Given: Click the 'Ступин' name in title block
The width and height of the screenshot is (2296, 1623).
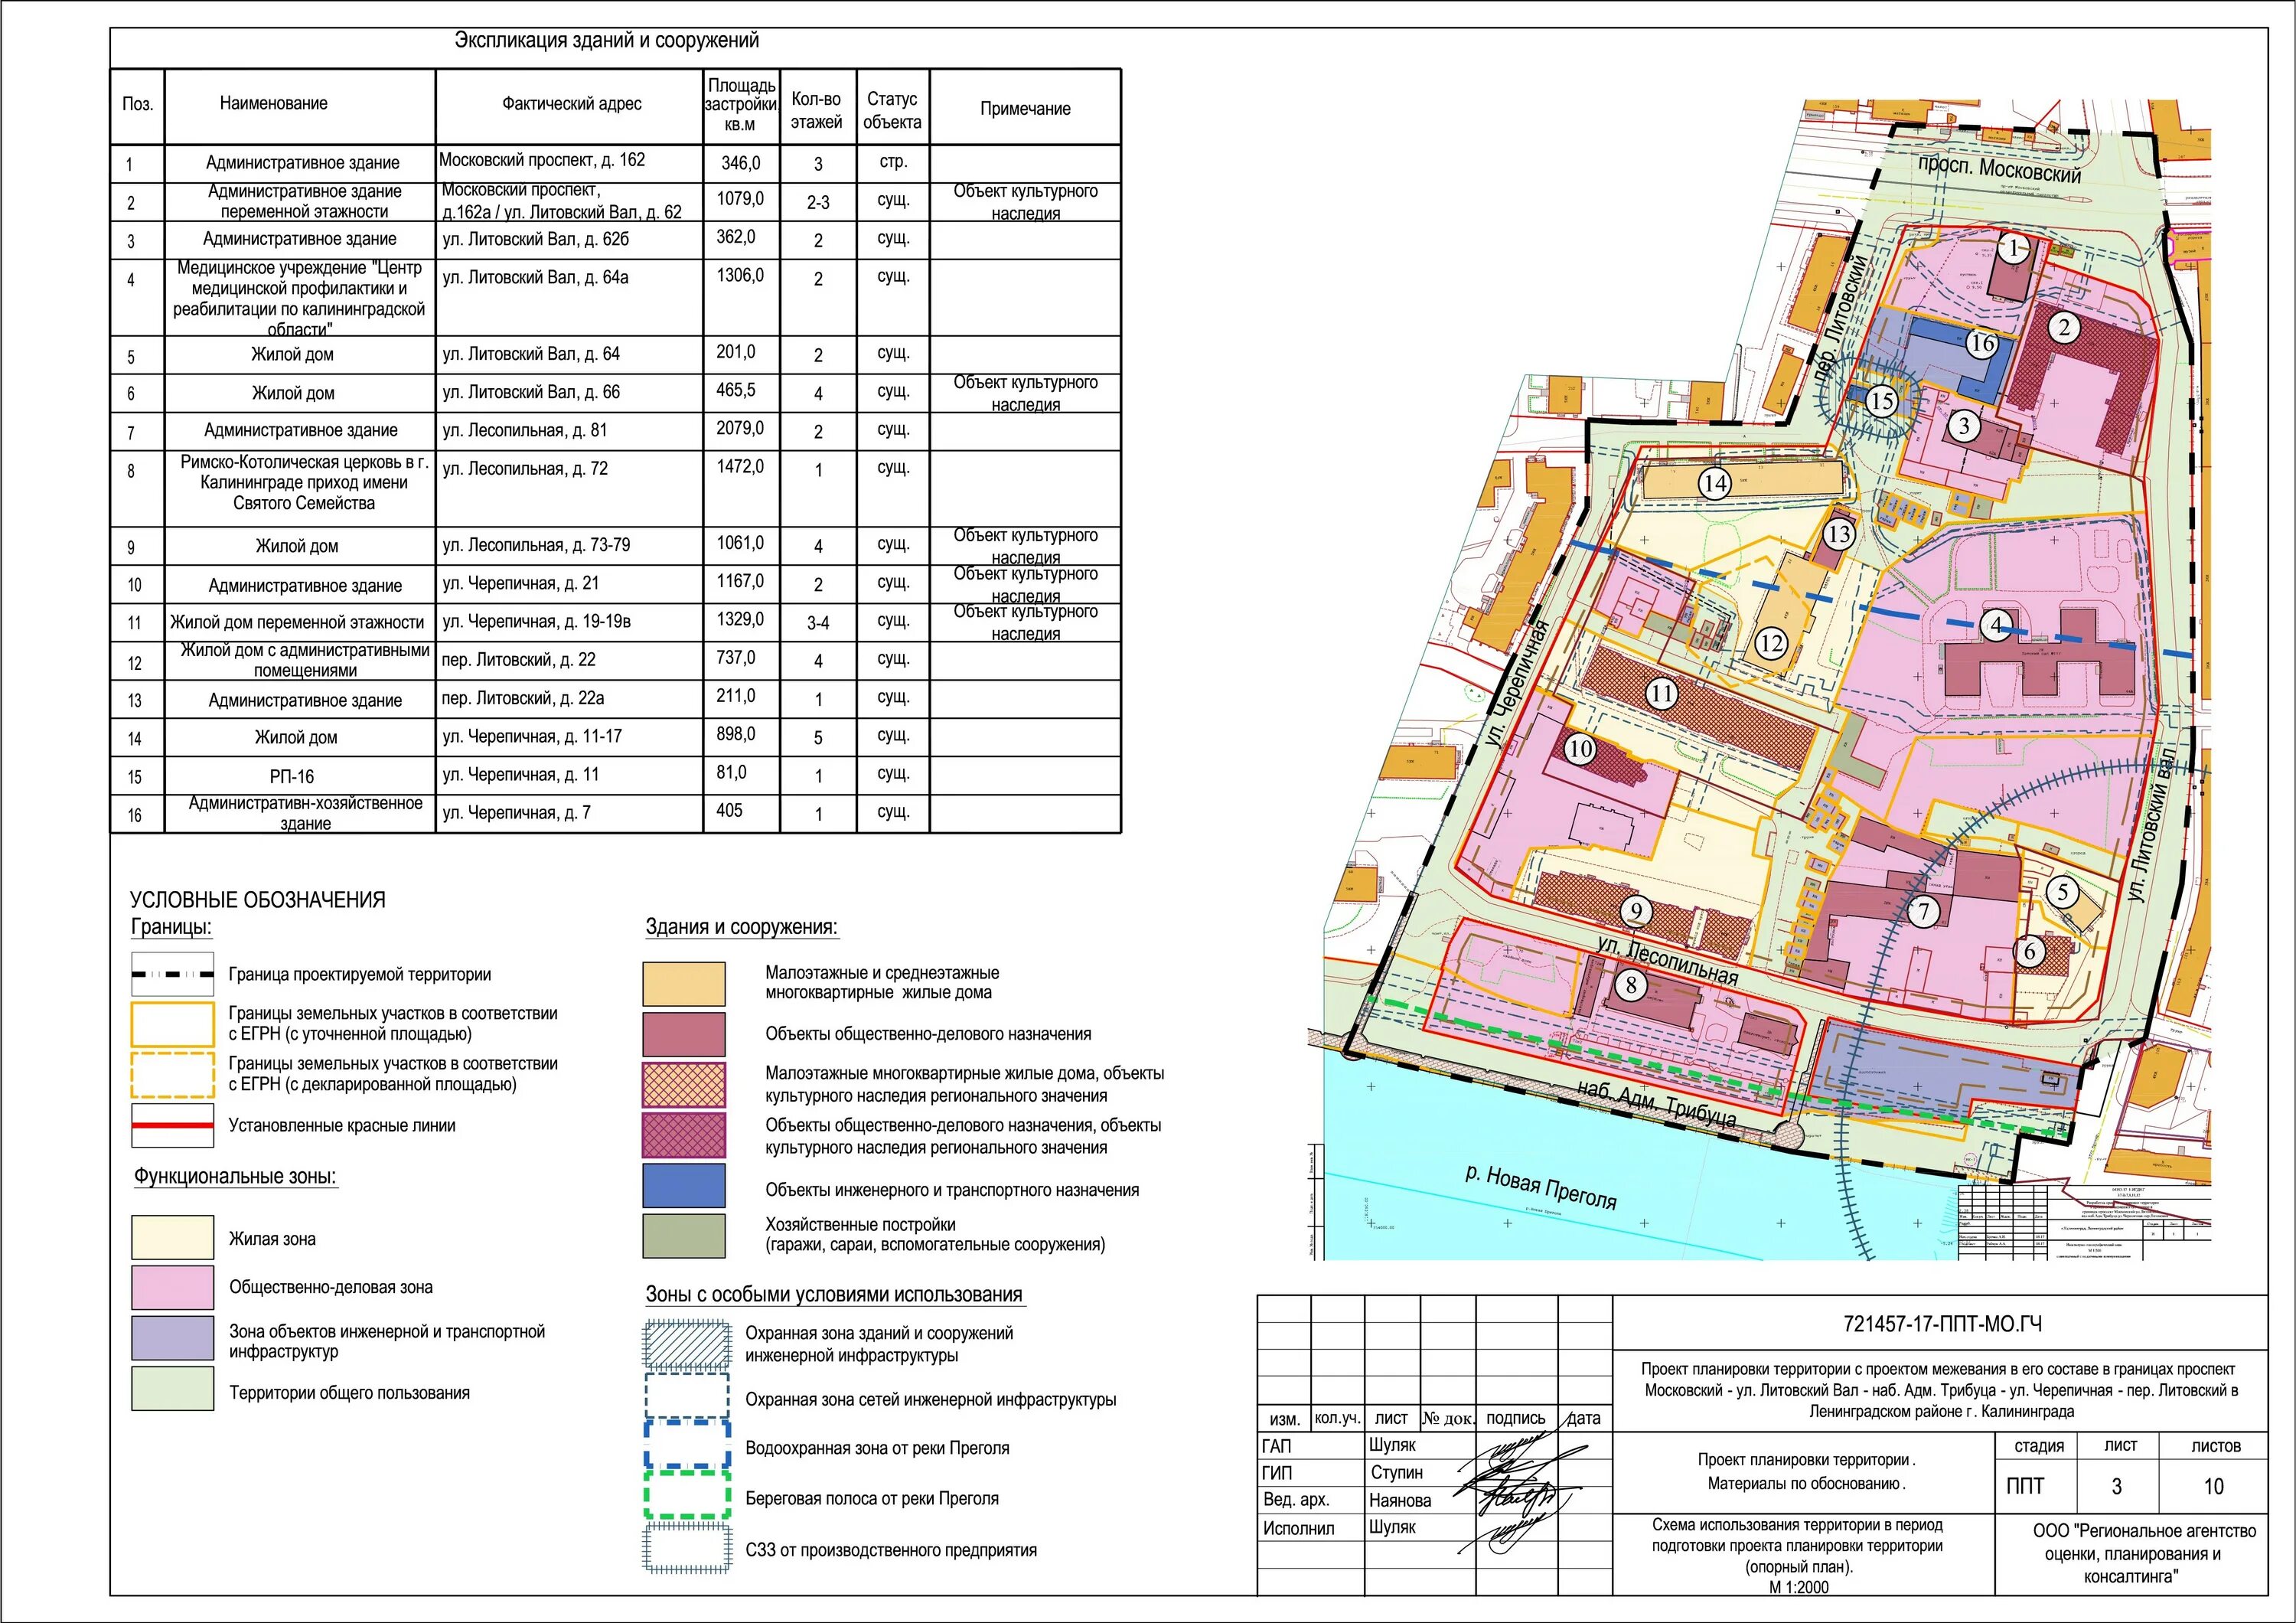Looking at the screenshot, I should 1396,1473.
